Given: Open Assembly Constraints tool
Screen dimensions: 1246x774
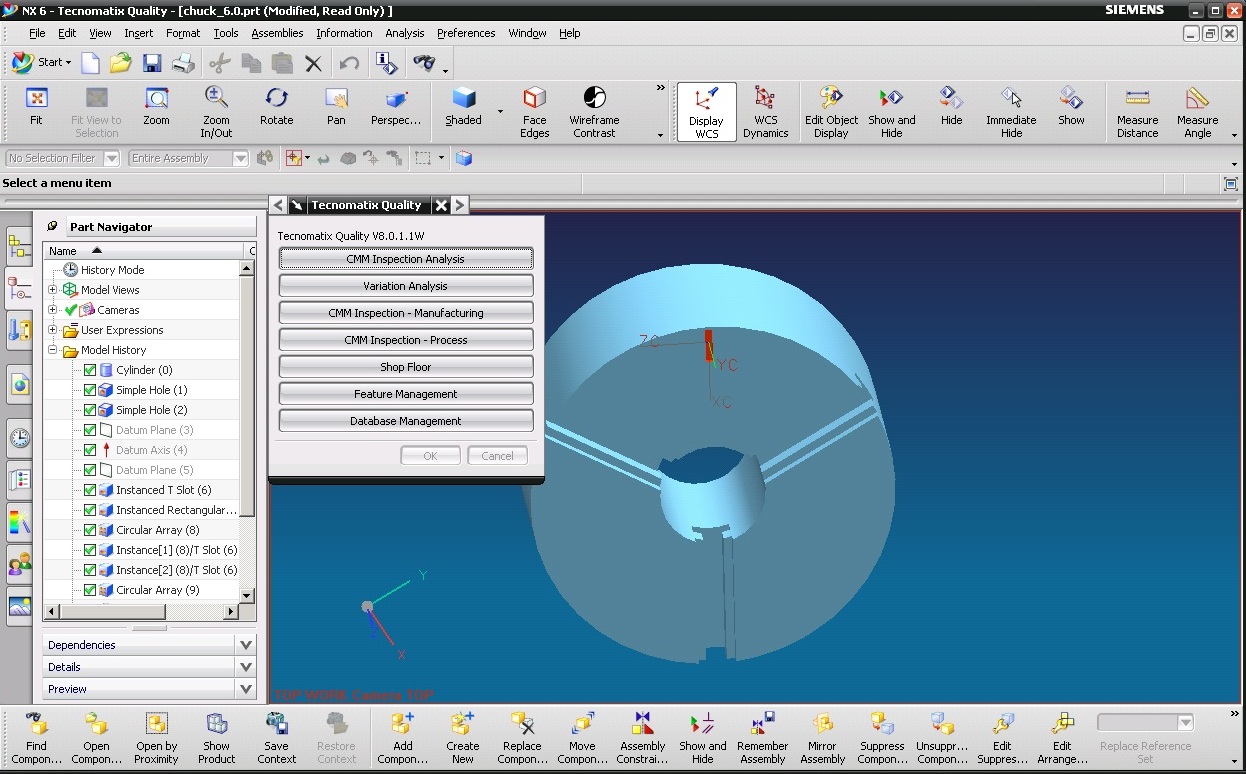Looking at the screenshot, I should coord(642,738).
